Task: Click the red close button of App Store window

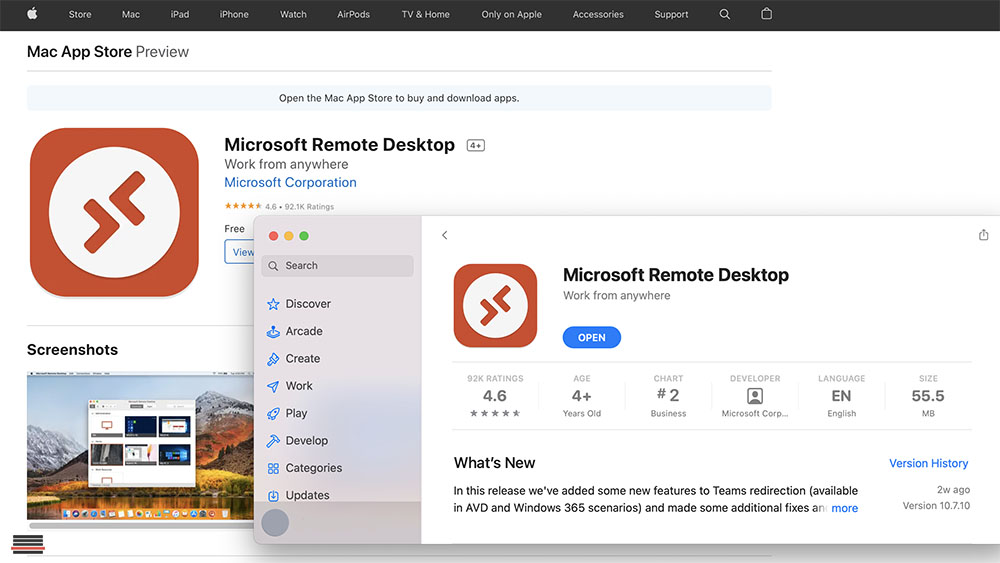Action: tap(274, 236)
